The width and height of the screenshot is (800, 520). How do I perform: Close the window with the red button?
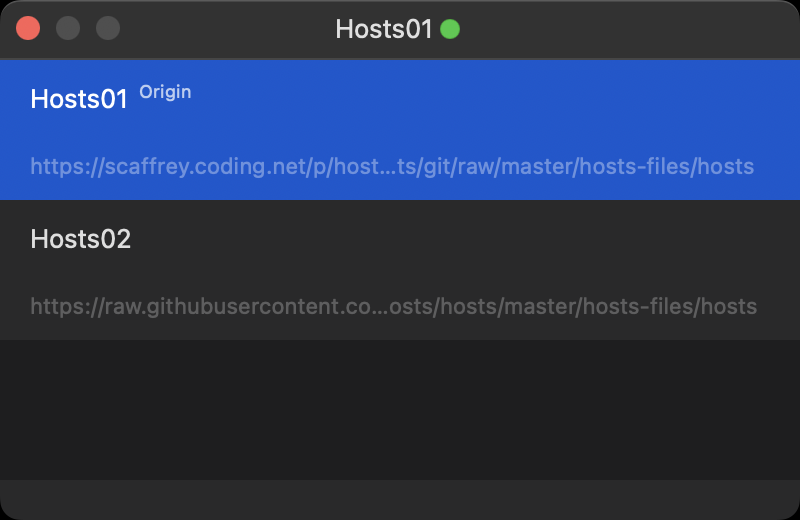click(x=28, y=28)
